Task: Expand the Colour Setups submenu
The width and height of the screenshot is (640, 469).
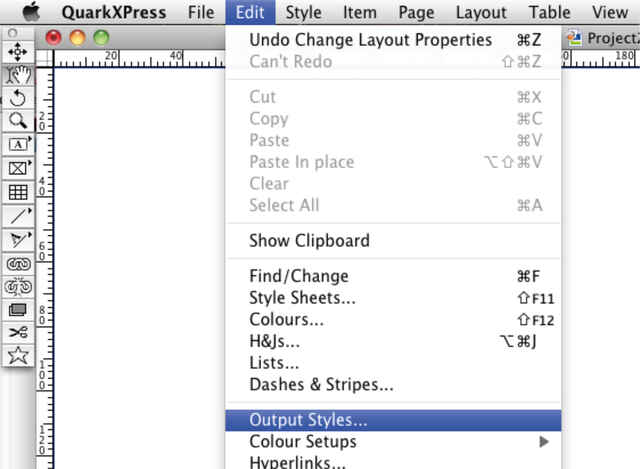Action: click(x=393, y=442)
